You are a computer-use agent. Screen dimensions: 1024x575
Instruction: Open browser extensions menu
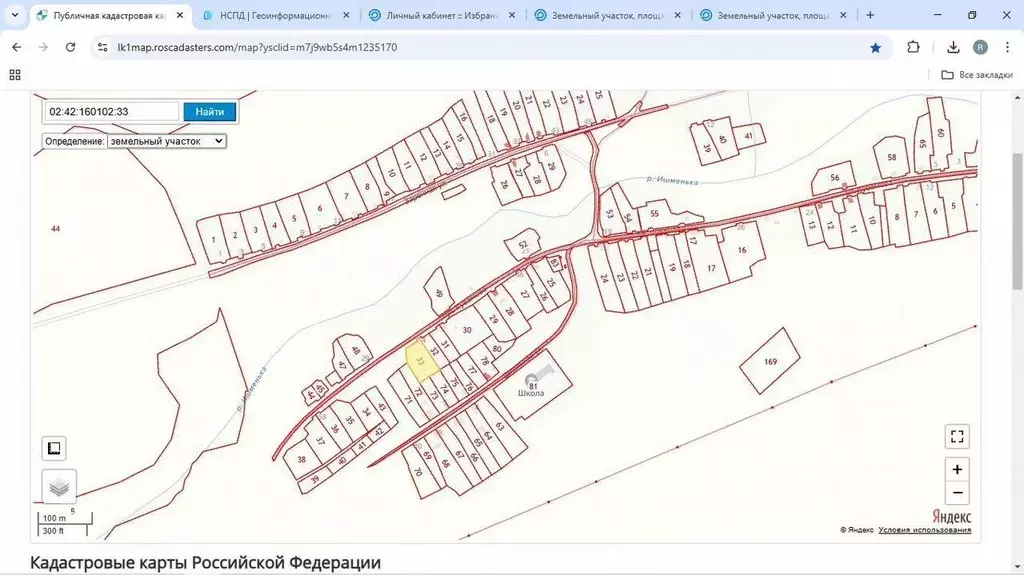[x=913, y=47]
